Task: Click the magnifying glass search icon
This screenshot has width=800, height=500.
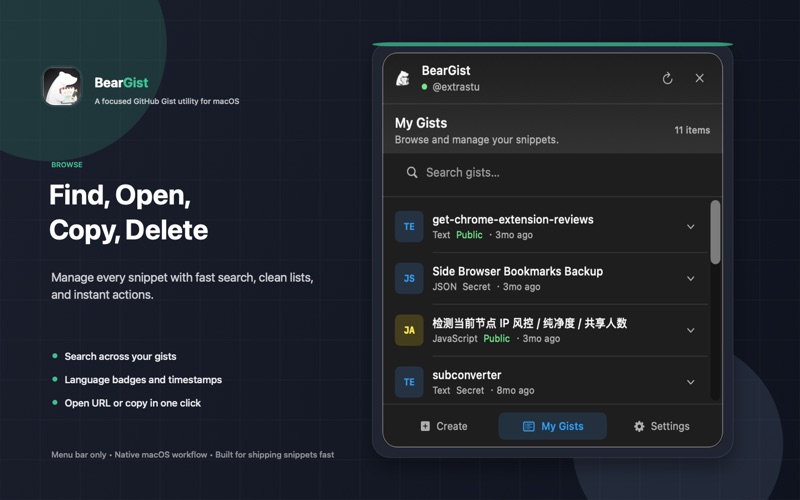Action: pos(412,172)
